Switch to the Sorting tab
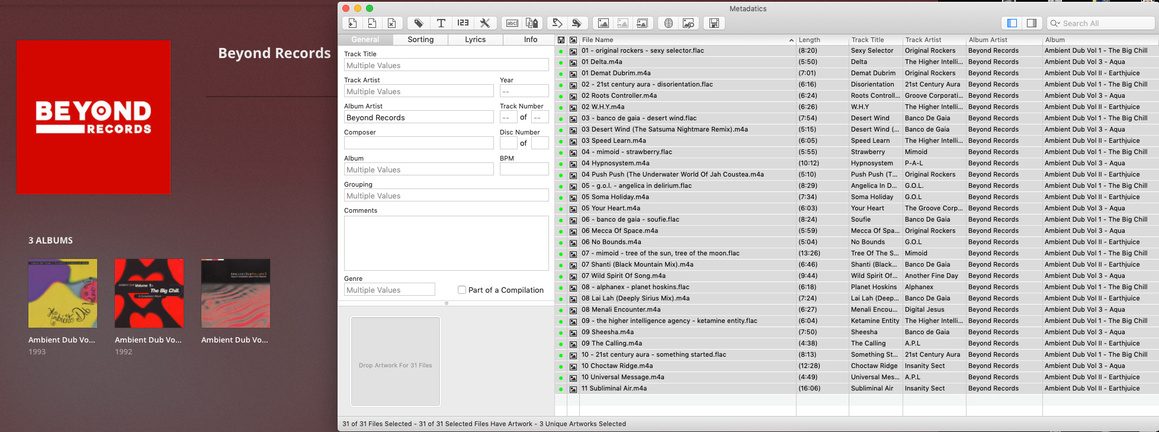 [421, 40]
